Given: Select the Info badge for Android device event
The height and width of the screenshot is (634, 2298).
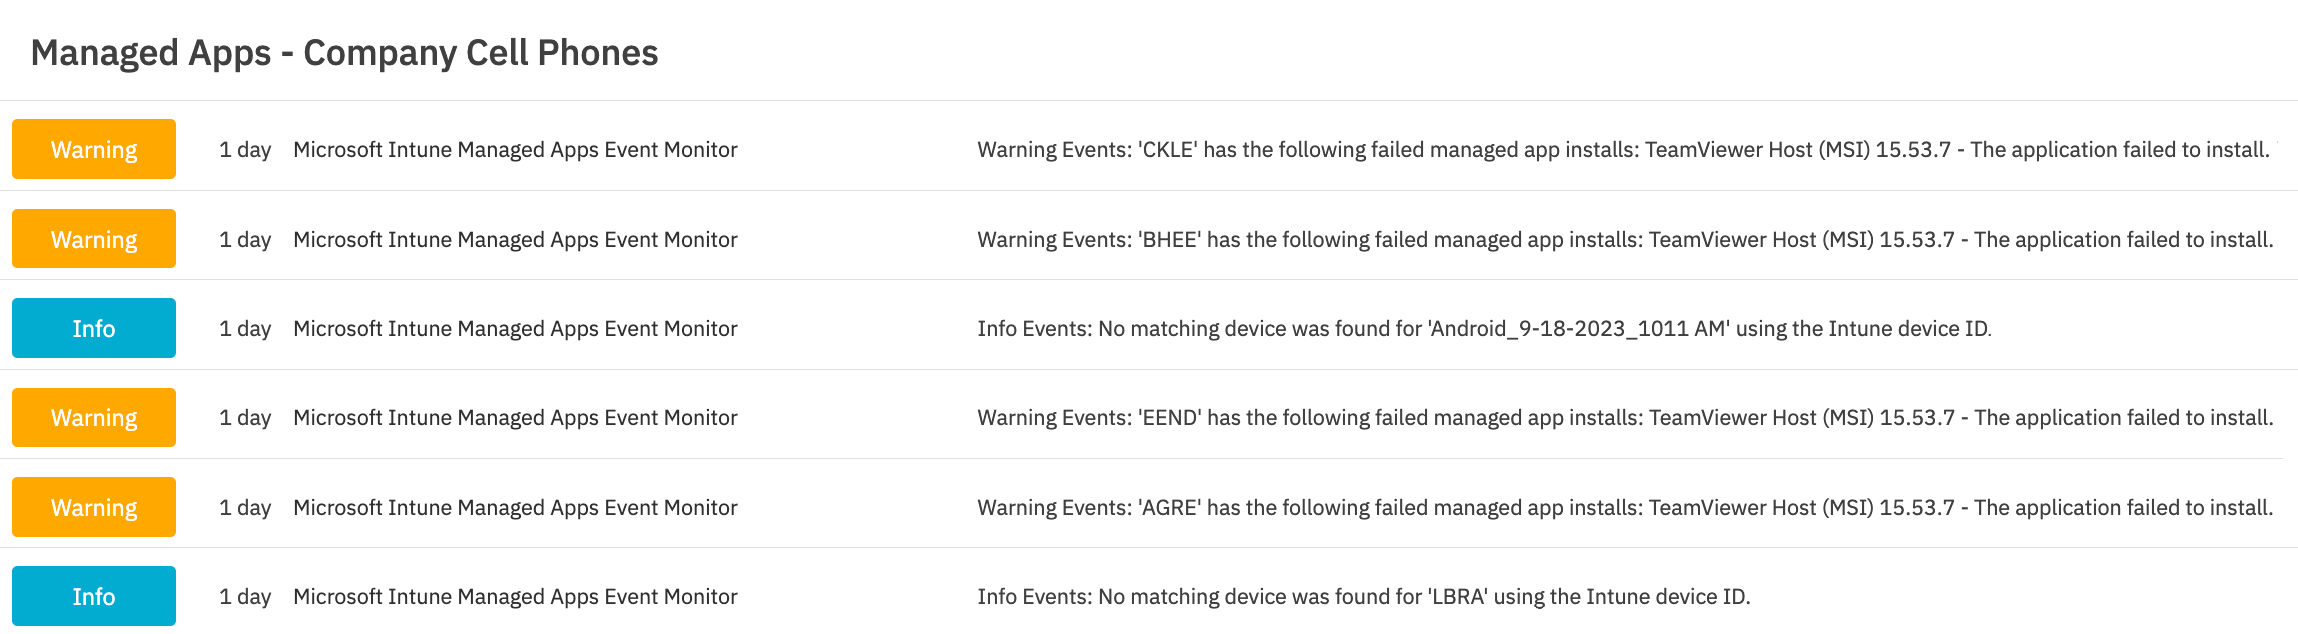Looking at the screenshot, I should pyautogui.click(x=94, y=328).
